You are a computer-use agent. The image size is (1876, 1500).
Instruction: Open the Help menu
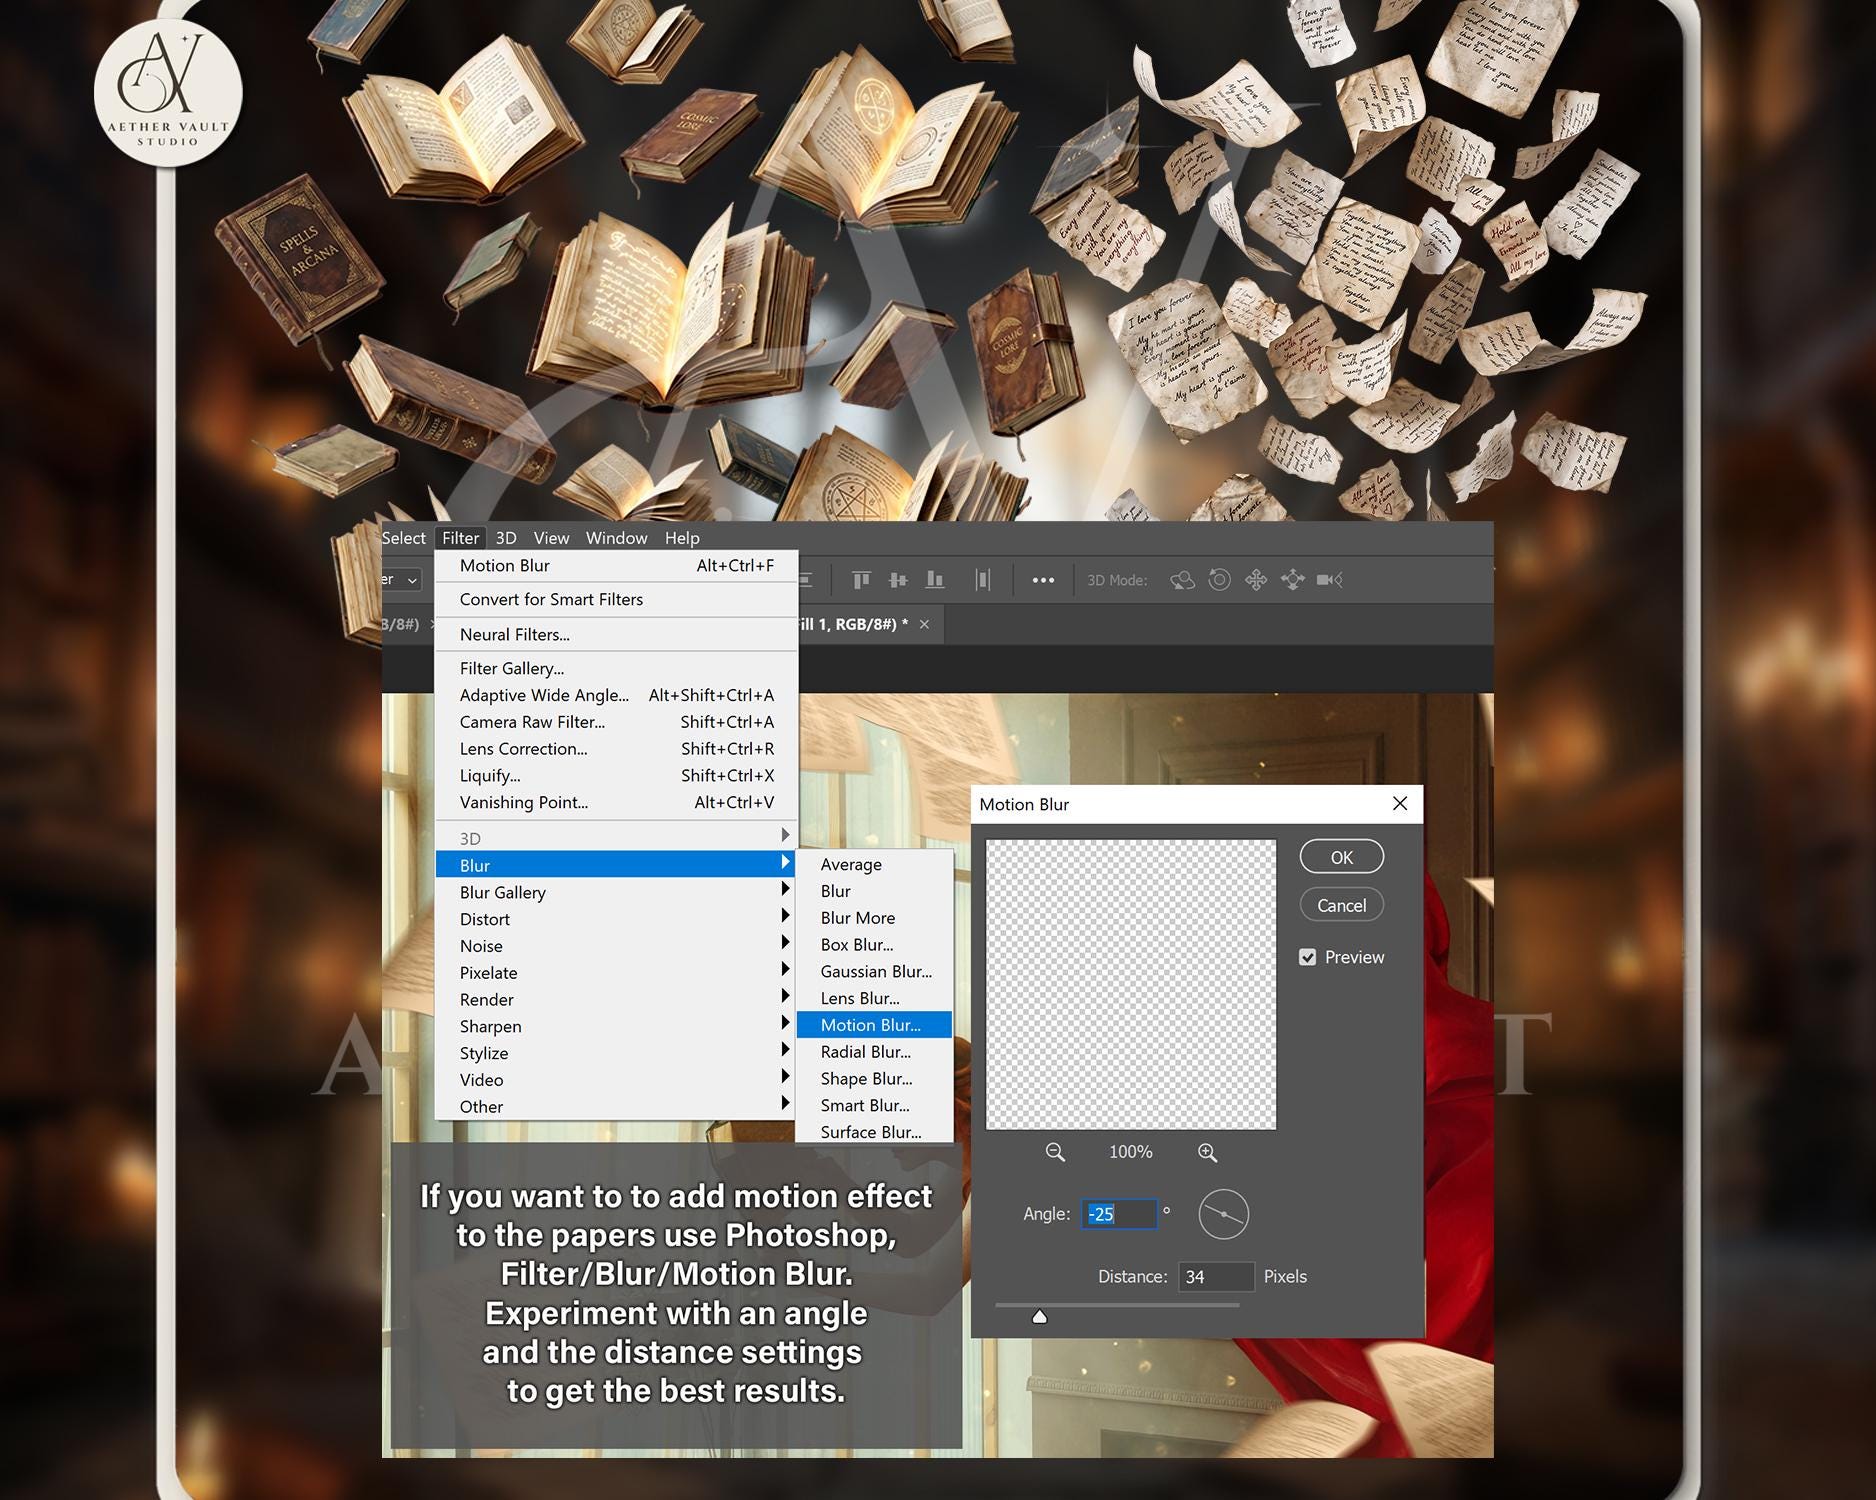coord(682,538)
